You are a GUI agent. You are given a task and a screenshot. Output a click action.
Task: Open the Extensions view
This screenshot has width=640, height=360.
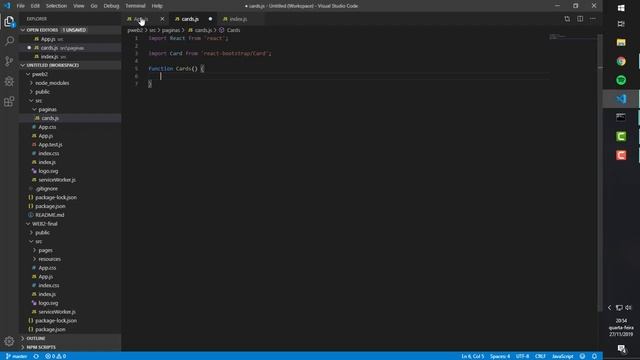point(9,101)
